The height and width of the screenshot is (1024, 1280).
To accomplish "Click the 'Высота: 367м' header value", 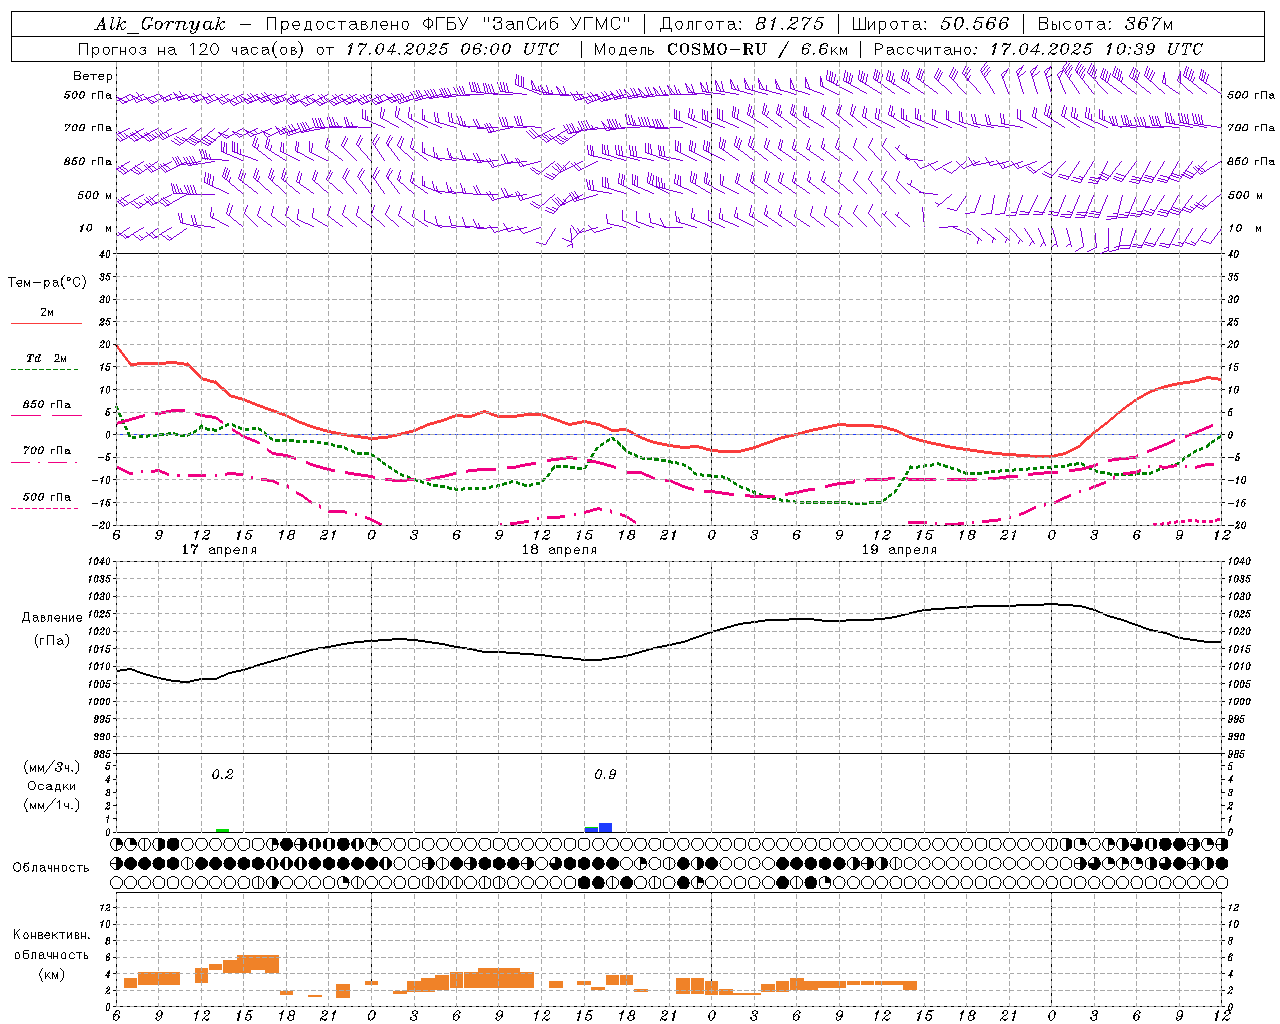I will [x=1105, y=24].
